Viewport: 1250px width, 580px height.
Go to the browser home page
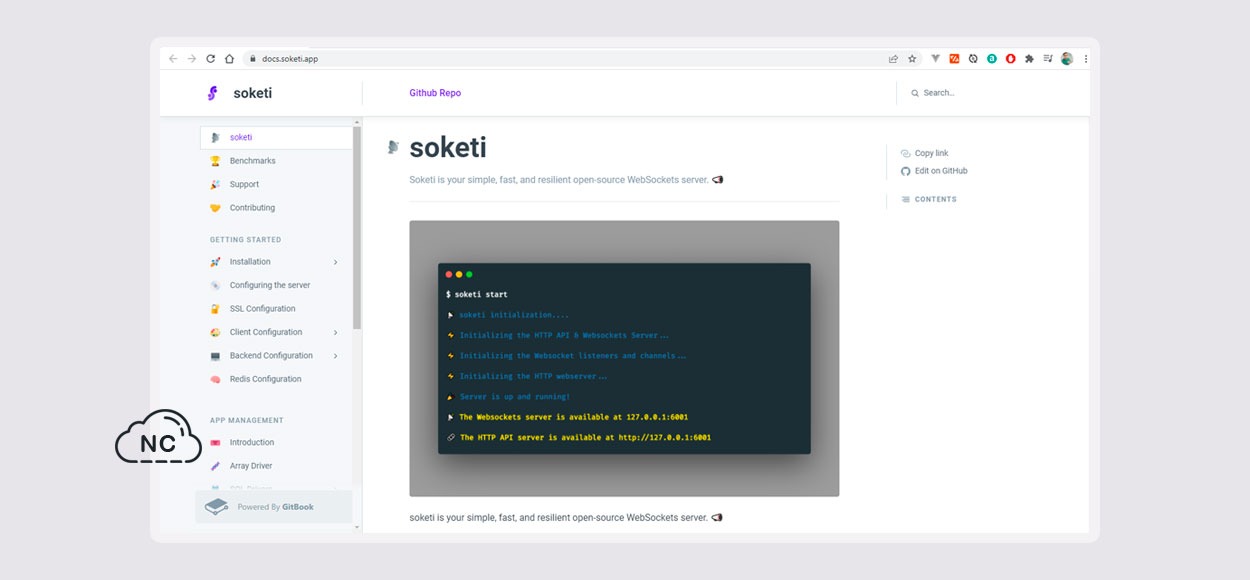(229, 59)
